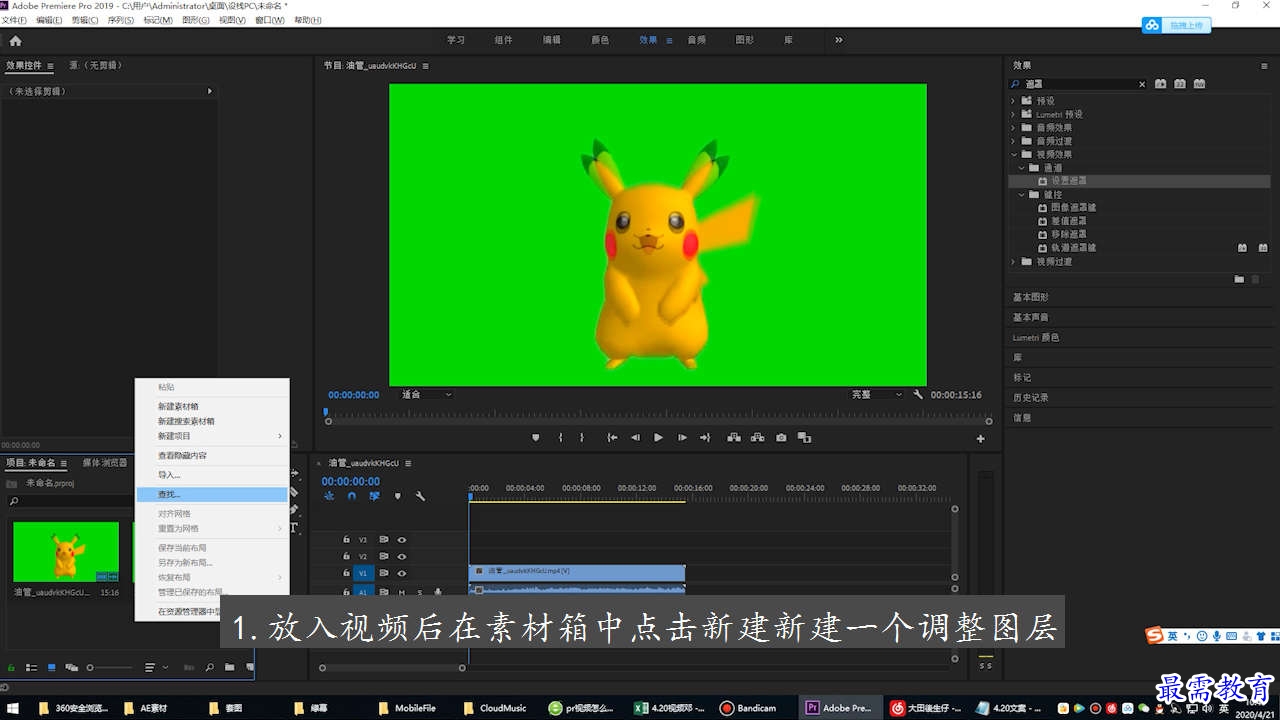Adjust the project thumbnail zoom slider
This screenshot has height=720, width=1280.
pyautogui.click(x=92, y=667)
